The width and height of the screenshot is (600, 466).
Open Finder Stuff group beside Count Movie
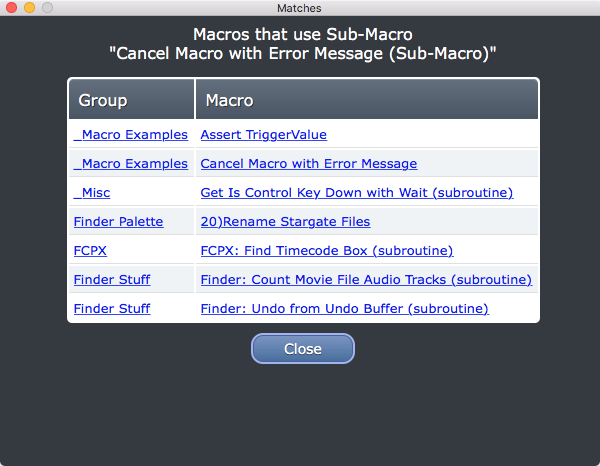[x=112, y=280]
